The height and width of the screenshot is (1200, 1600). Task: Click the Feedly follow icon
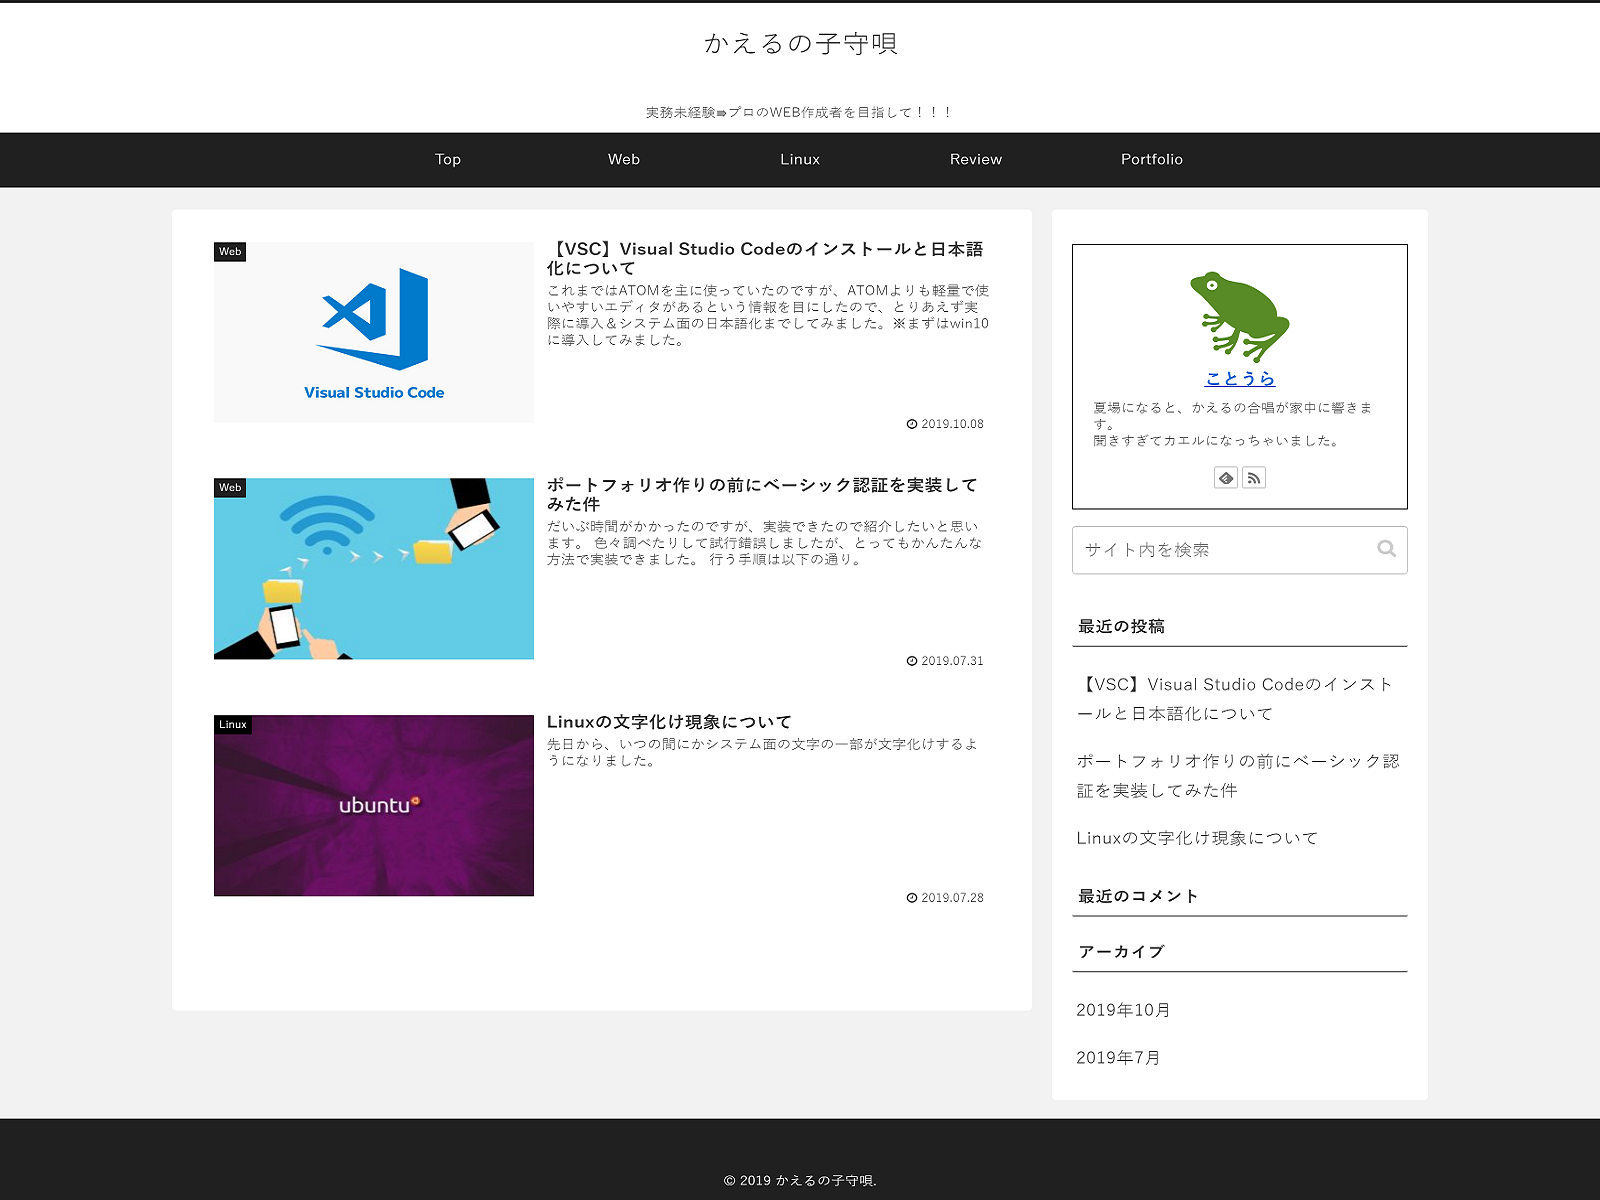(1226, 478)
